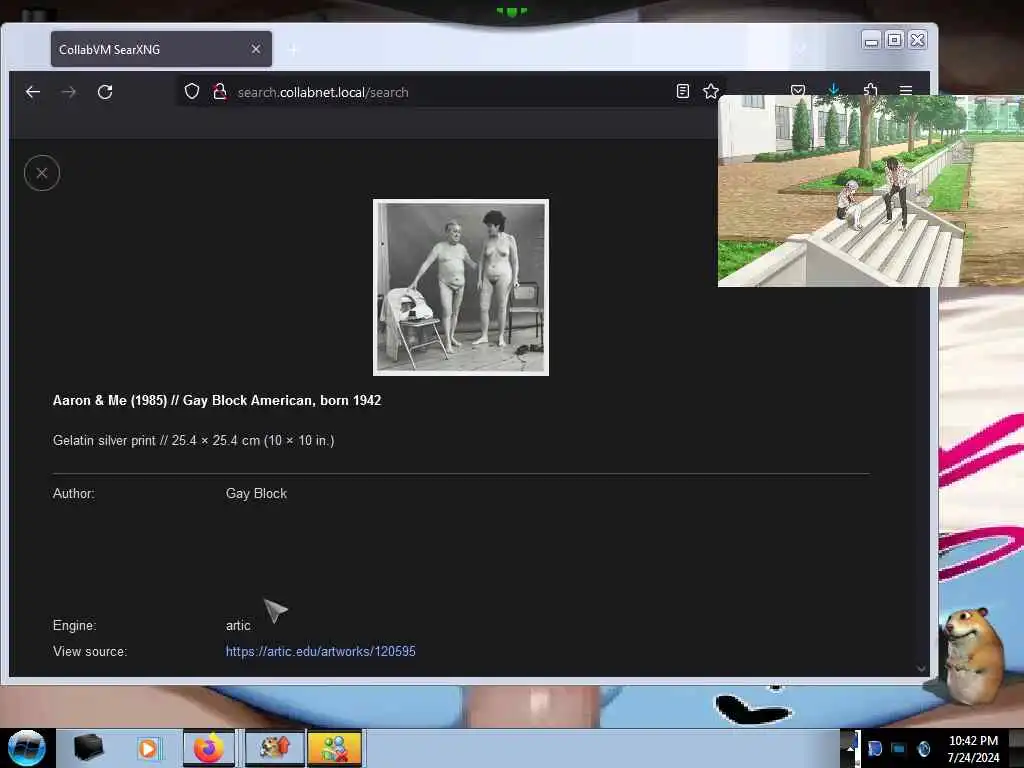Screen dimensions: 1024x768
Task: Open a new browser tab
Action: [x=293, y=50]
